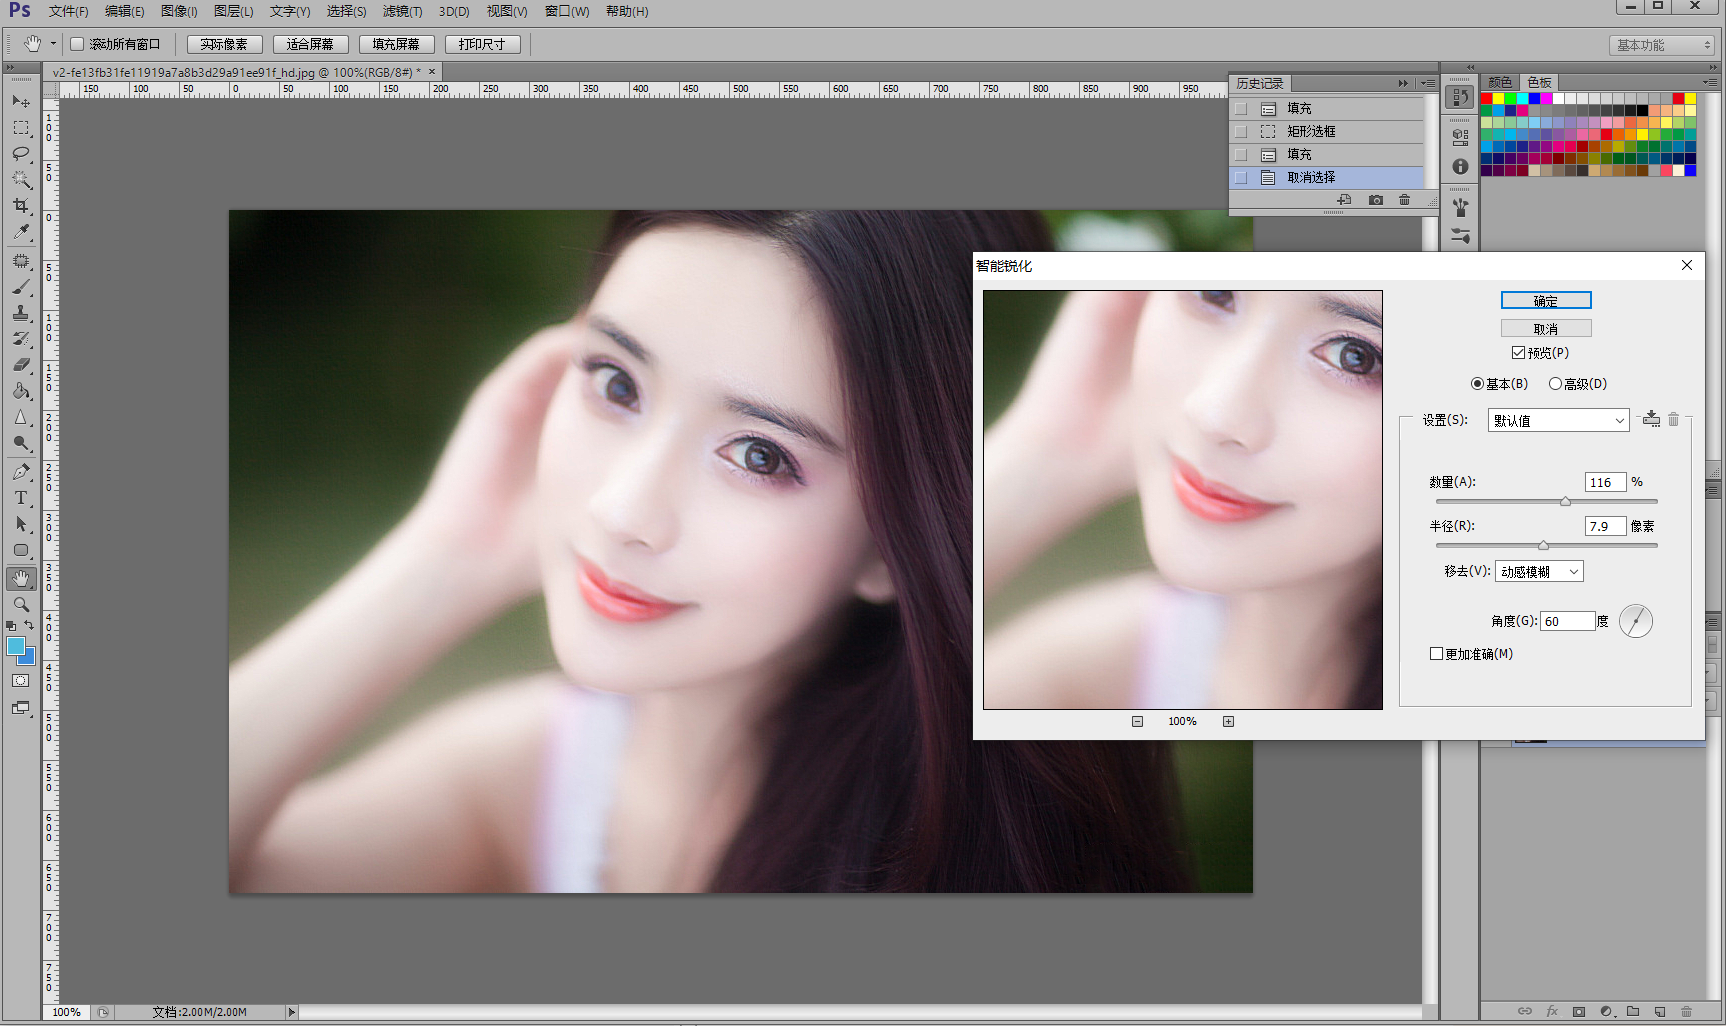Select the Lasso tool
The height and width of the screenshot is (1026, 1726).
(21, 153)
